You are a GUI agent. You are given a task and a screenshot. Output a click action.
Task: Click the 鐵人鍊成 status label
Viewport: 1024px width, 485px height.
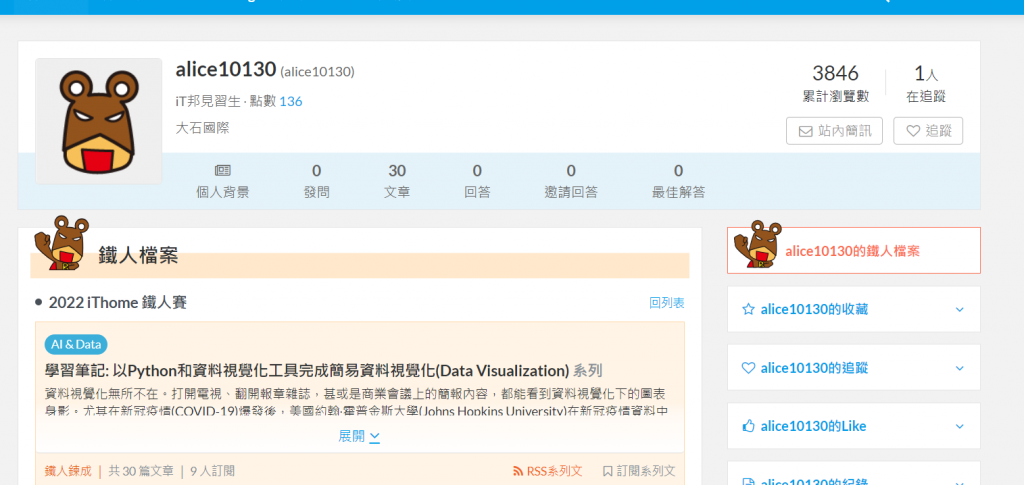[x=68, y=471]
